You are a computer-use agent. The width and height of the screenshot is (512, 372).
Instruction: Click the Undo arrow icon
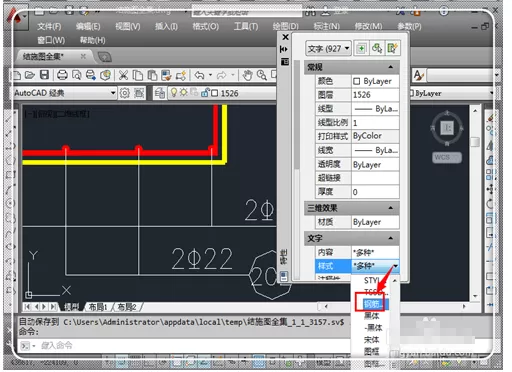pos(199,75)
